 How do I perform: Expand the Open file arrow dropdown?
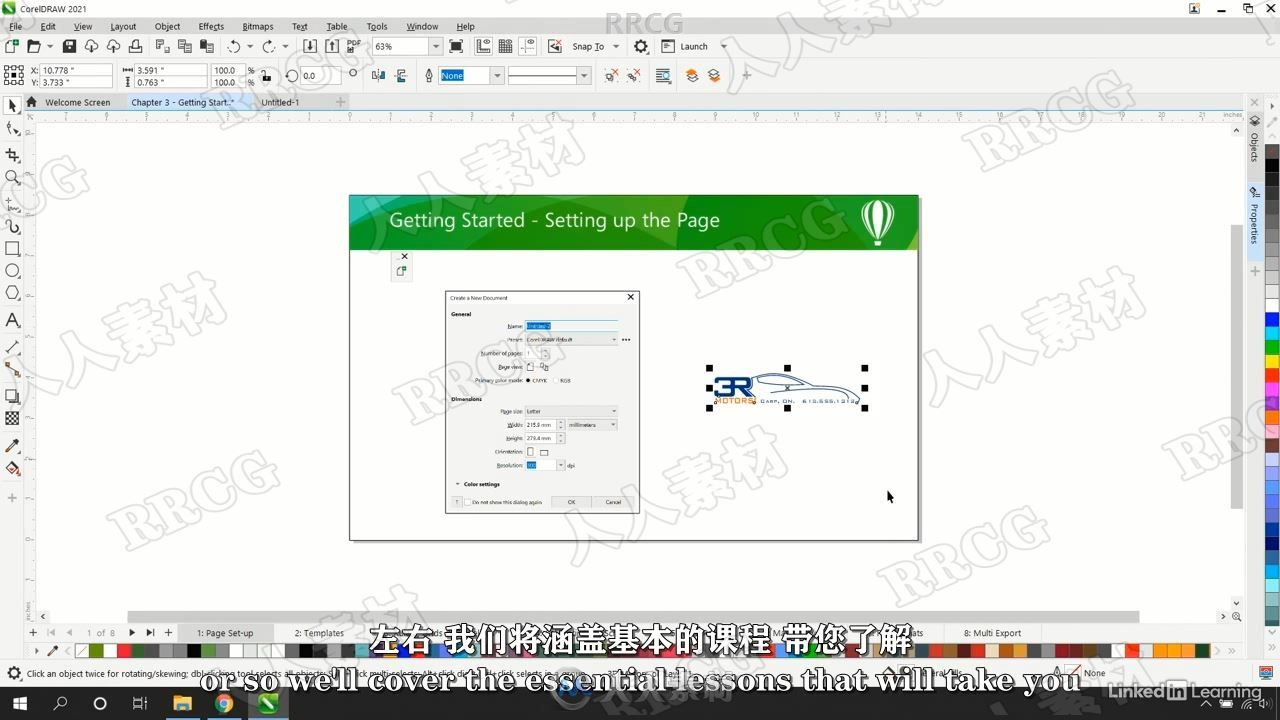[49, 46]
